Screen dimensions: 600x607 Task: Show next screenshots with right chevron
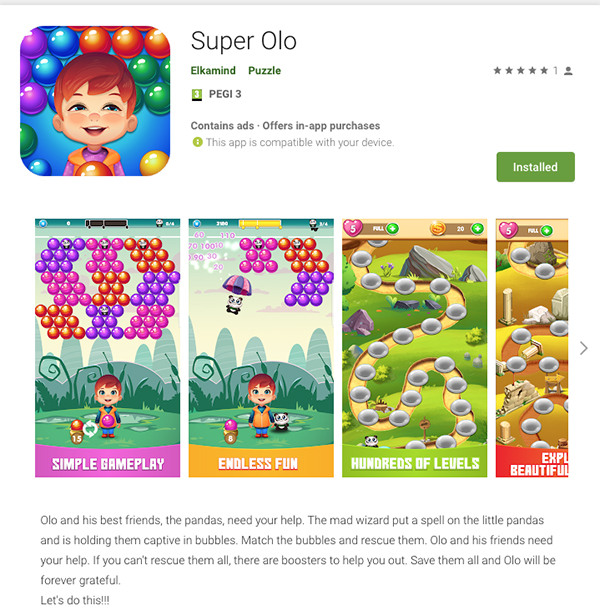click(x=584, y=348)
